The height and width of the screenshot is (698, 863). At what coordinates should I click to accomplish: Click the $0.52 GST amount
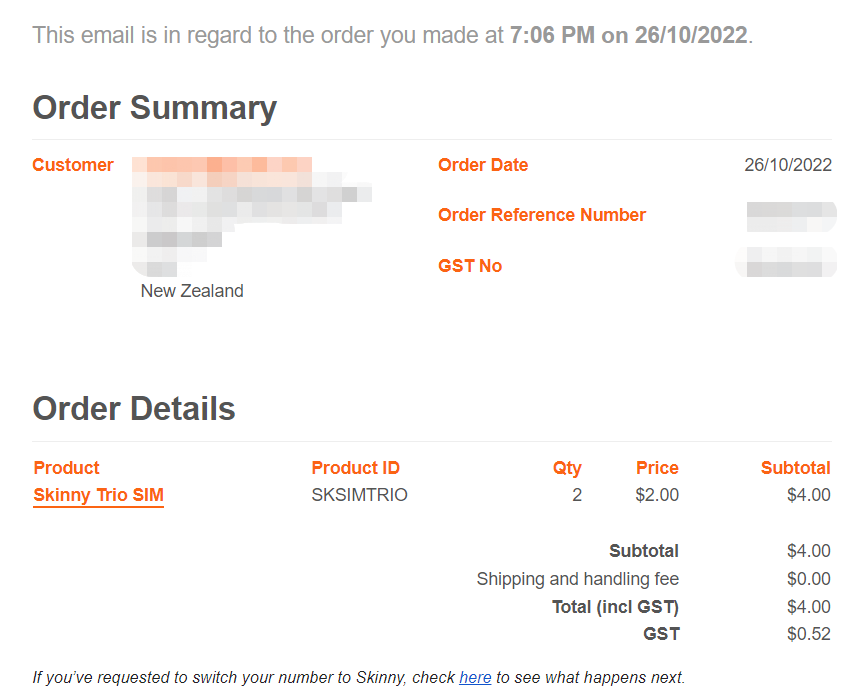point(809,634)
